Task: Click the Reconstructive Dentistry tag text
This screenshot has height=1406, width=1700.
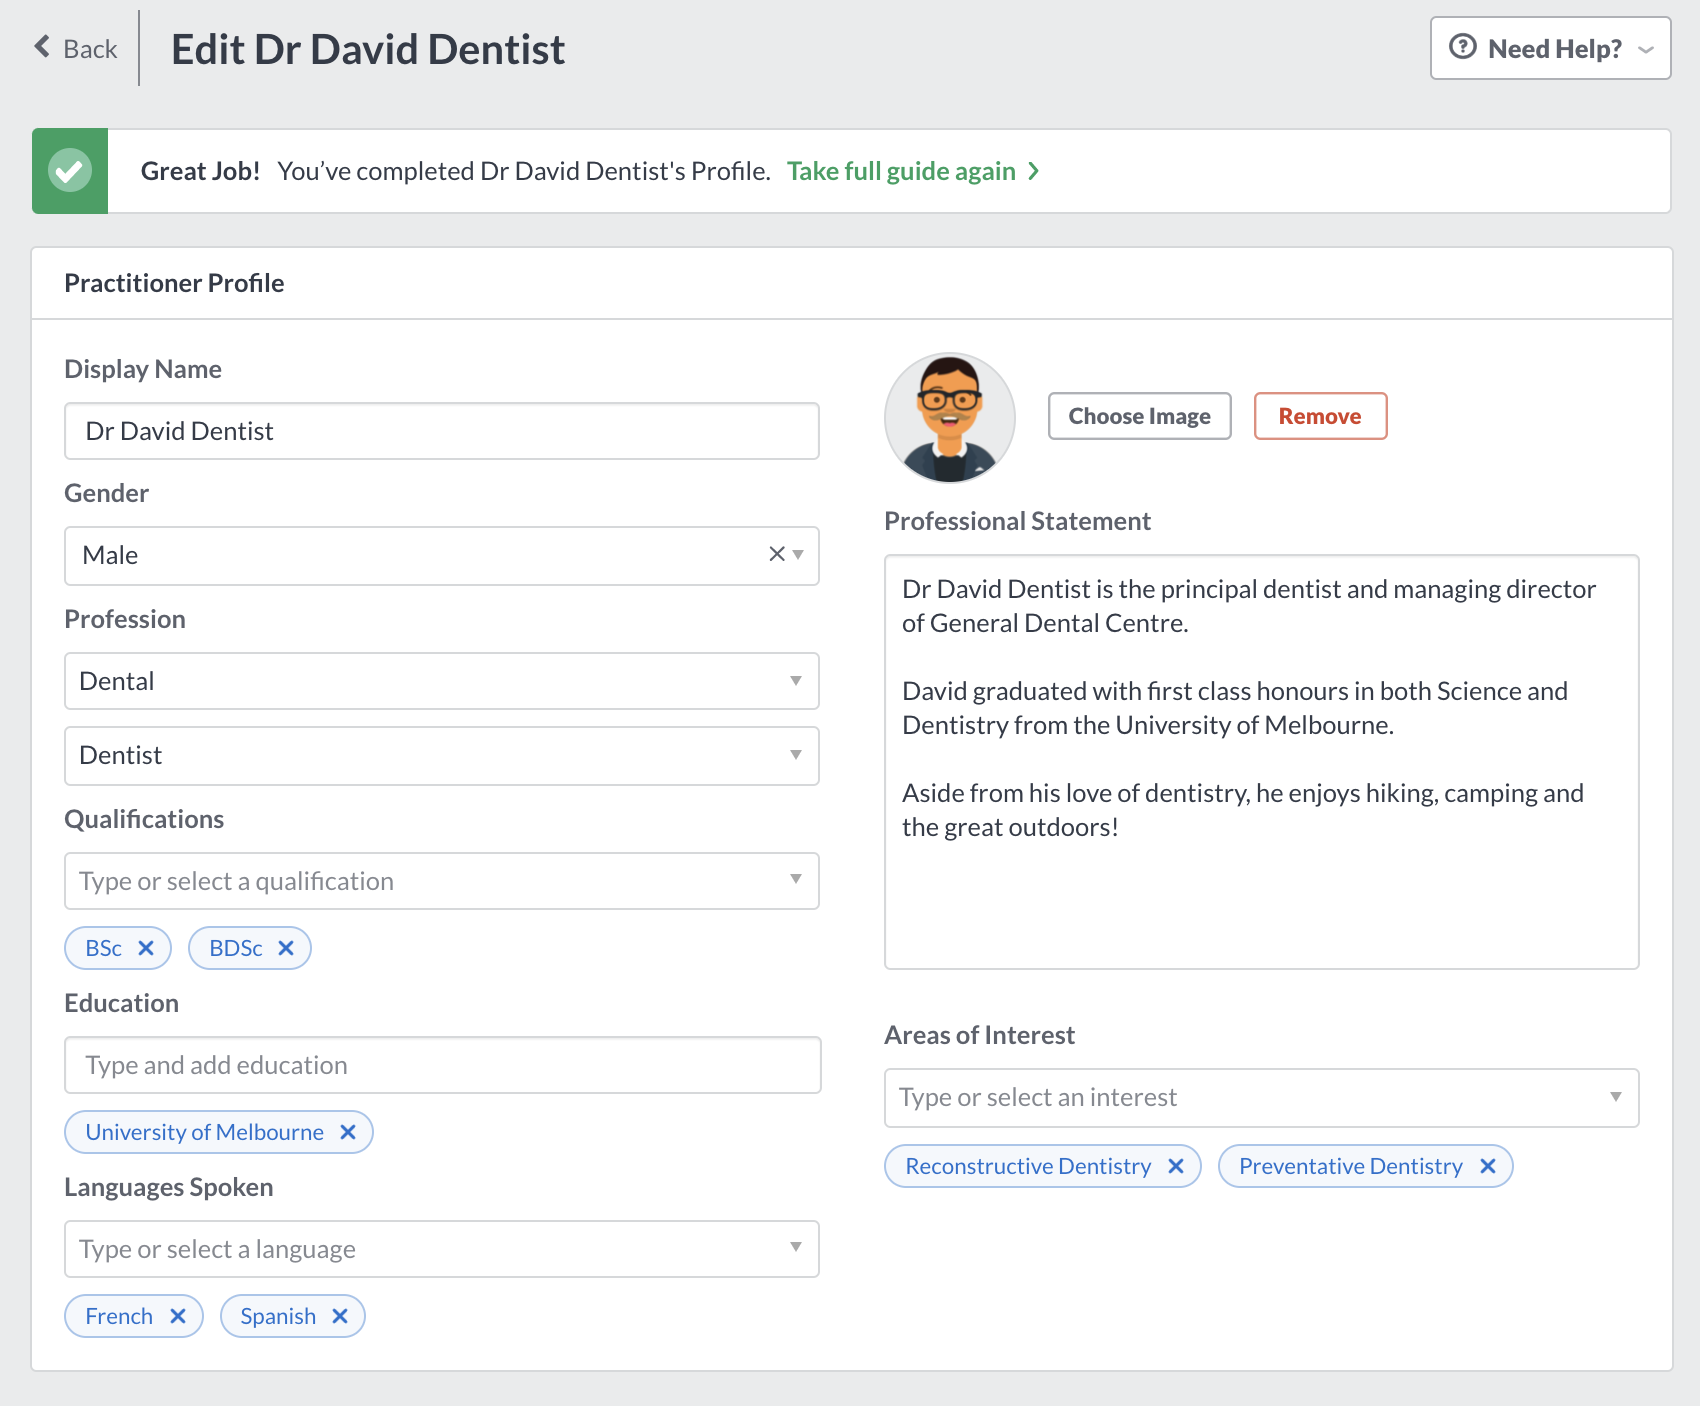Action: tap(1028, 1166)
